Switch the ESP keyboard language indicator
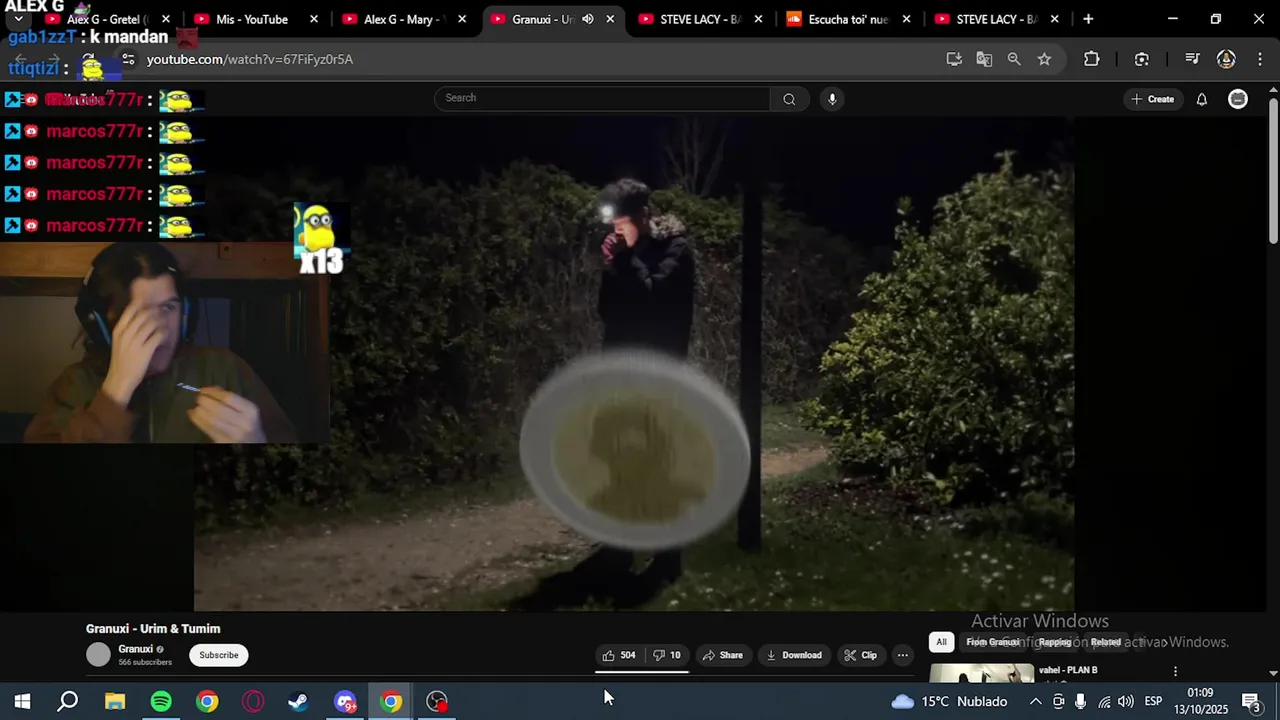The width and height of the screenshot is (1280, 720). pyautogui.click(x=1153, y=701)
